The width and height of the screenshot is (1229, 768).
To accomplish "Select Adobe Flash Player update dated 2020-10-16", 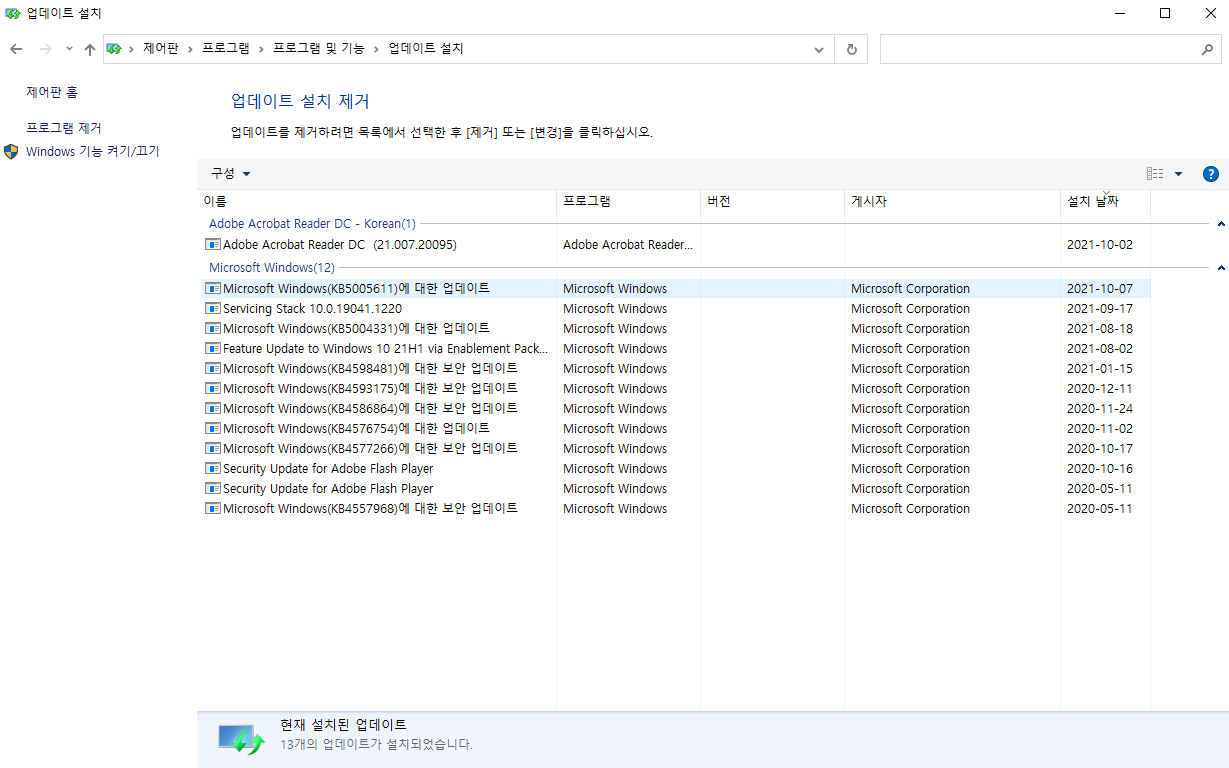I will click(x=328, y=468).
